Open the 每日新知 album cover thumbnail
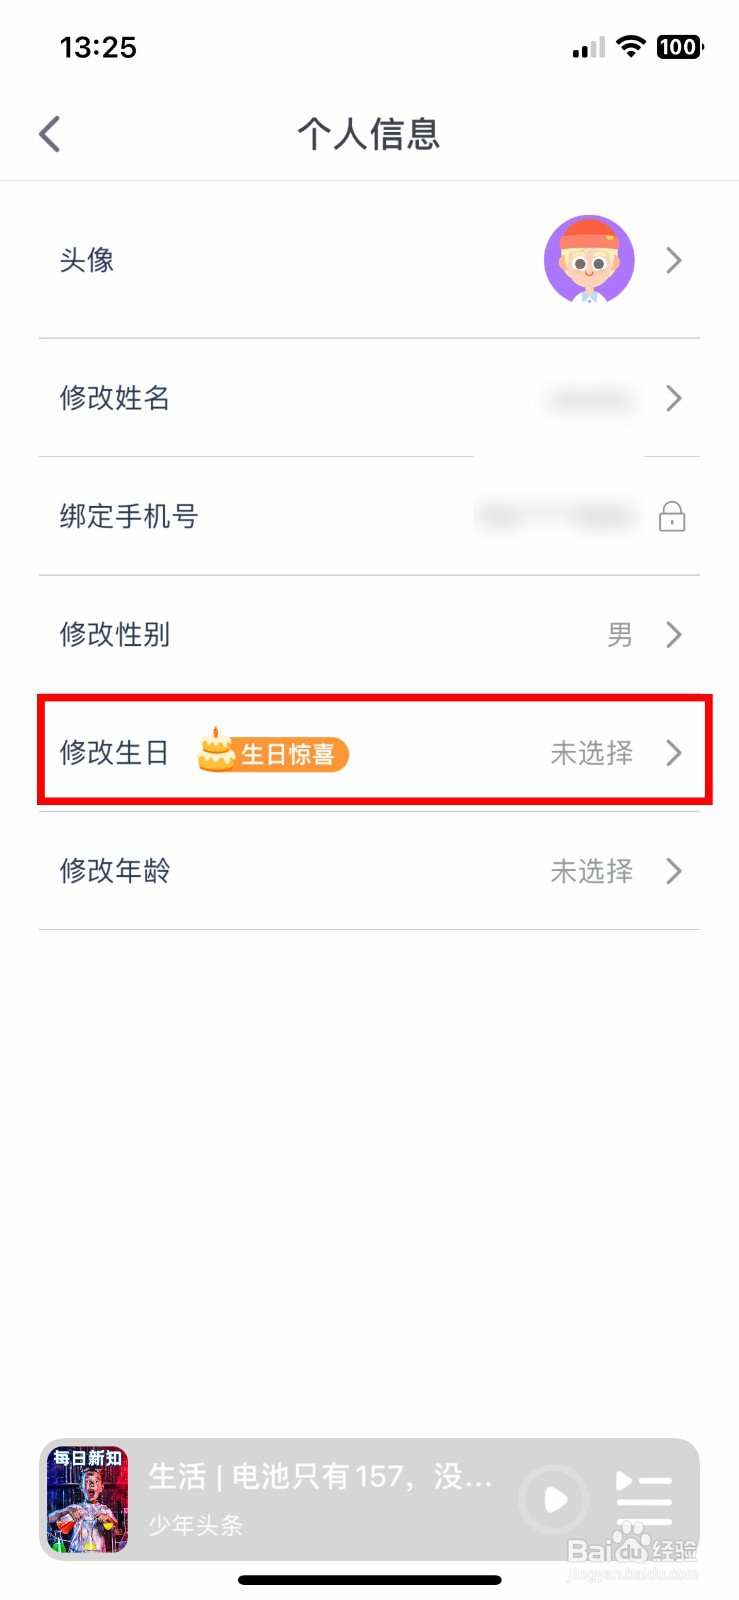Screen dimensions: 739x1600 (88, 1499)
